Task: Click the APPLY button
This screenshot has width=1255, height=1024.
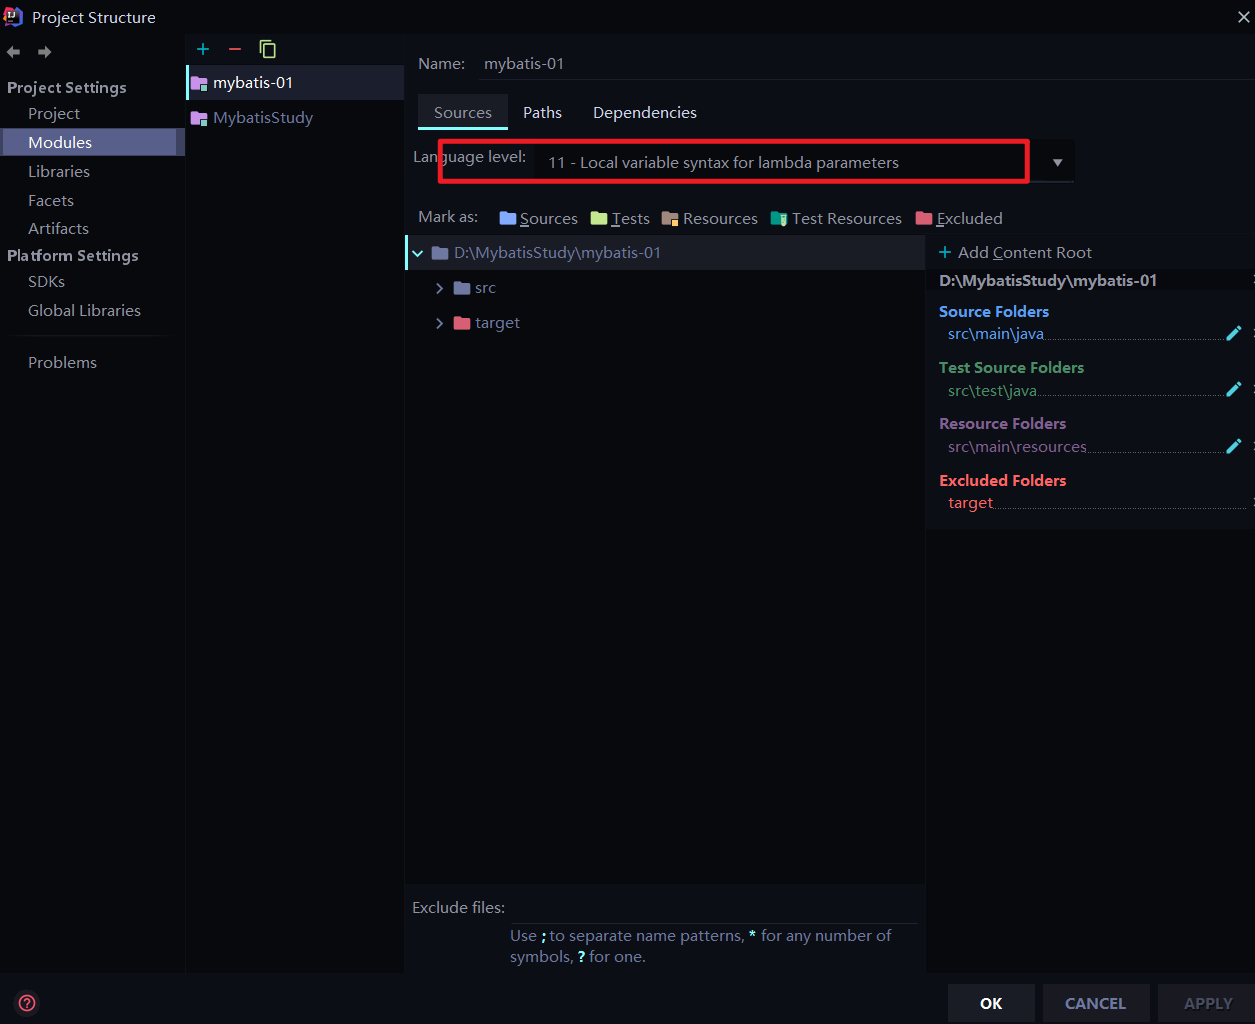Action: click(x=1208, y=1003)
